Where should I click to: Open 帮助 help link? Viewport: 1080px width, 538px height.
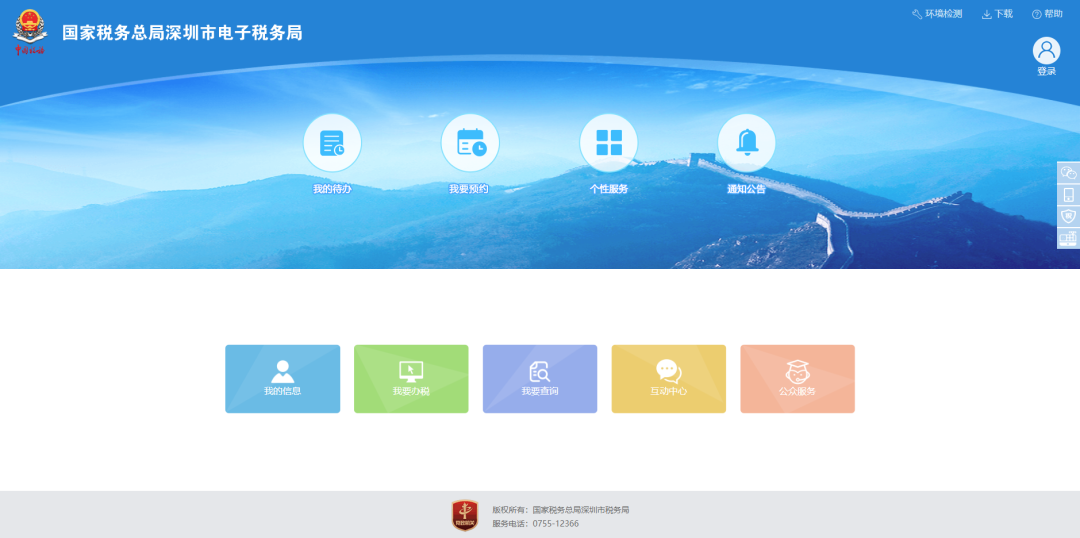[x=1047, y=14]
